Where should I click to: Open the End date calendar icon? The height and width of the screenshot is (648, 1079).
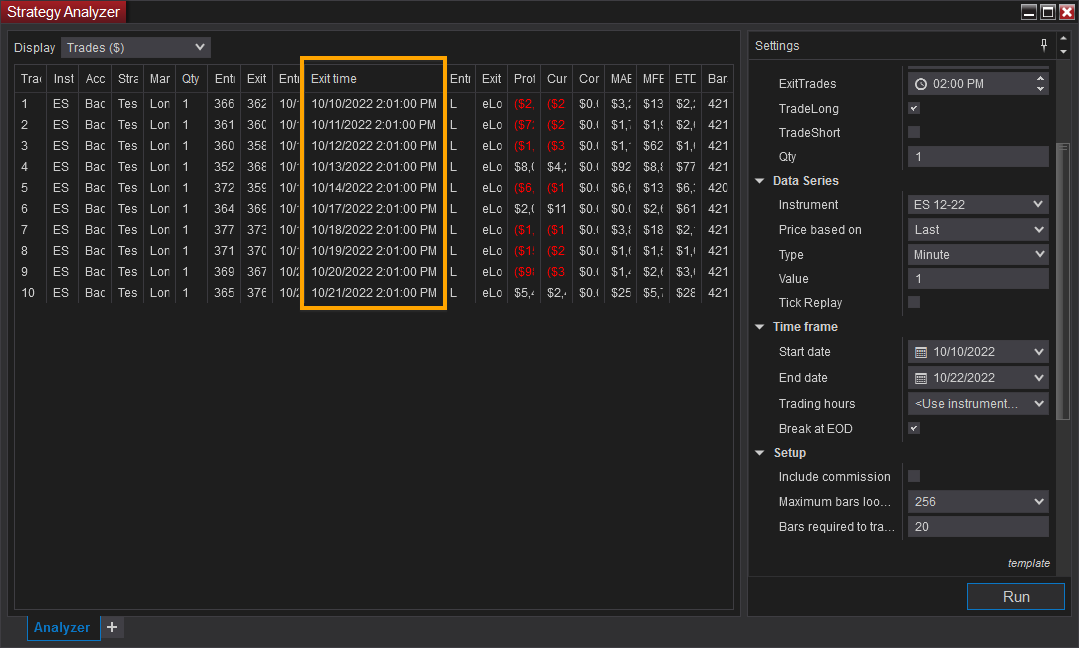click(921, 378)
